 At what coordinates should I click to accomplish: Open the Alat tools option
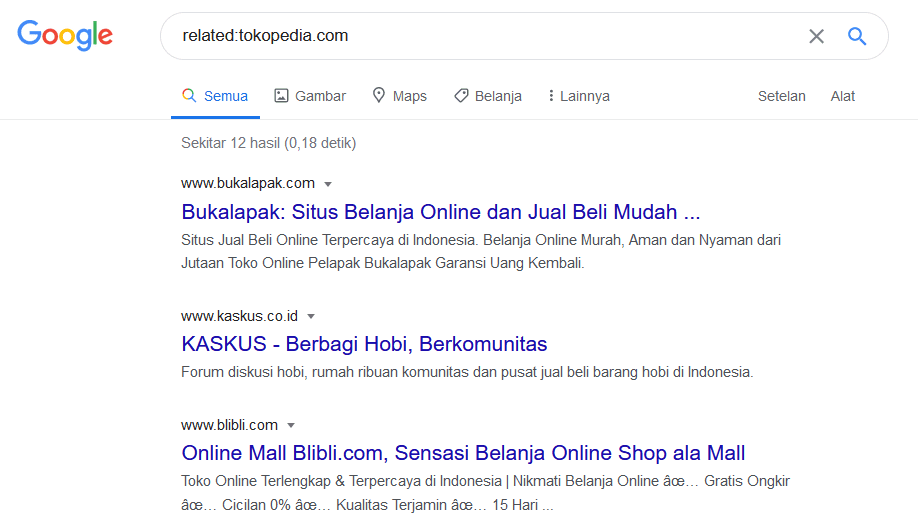[x=842, y=96]
